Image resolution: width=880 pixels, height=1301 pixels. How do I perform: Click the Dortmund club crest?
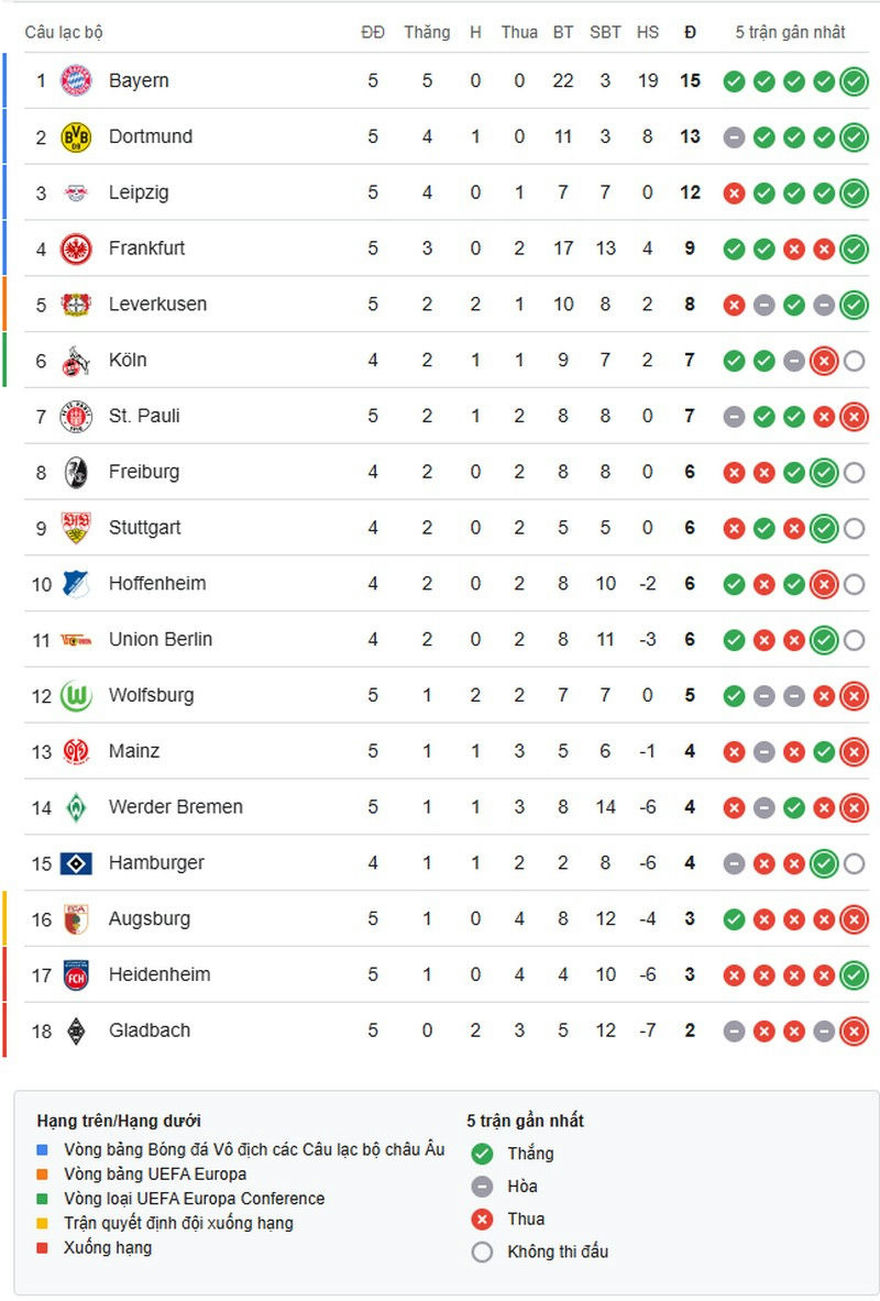[76, 137]
